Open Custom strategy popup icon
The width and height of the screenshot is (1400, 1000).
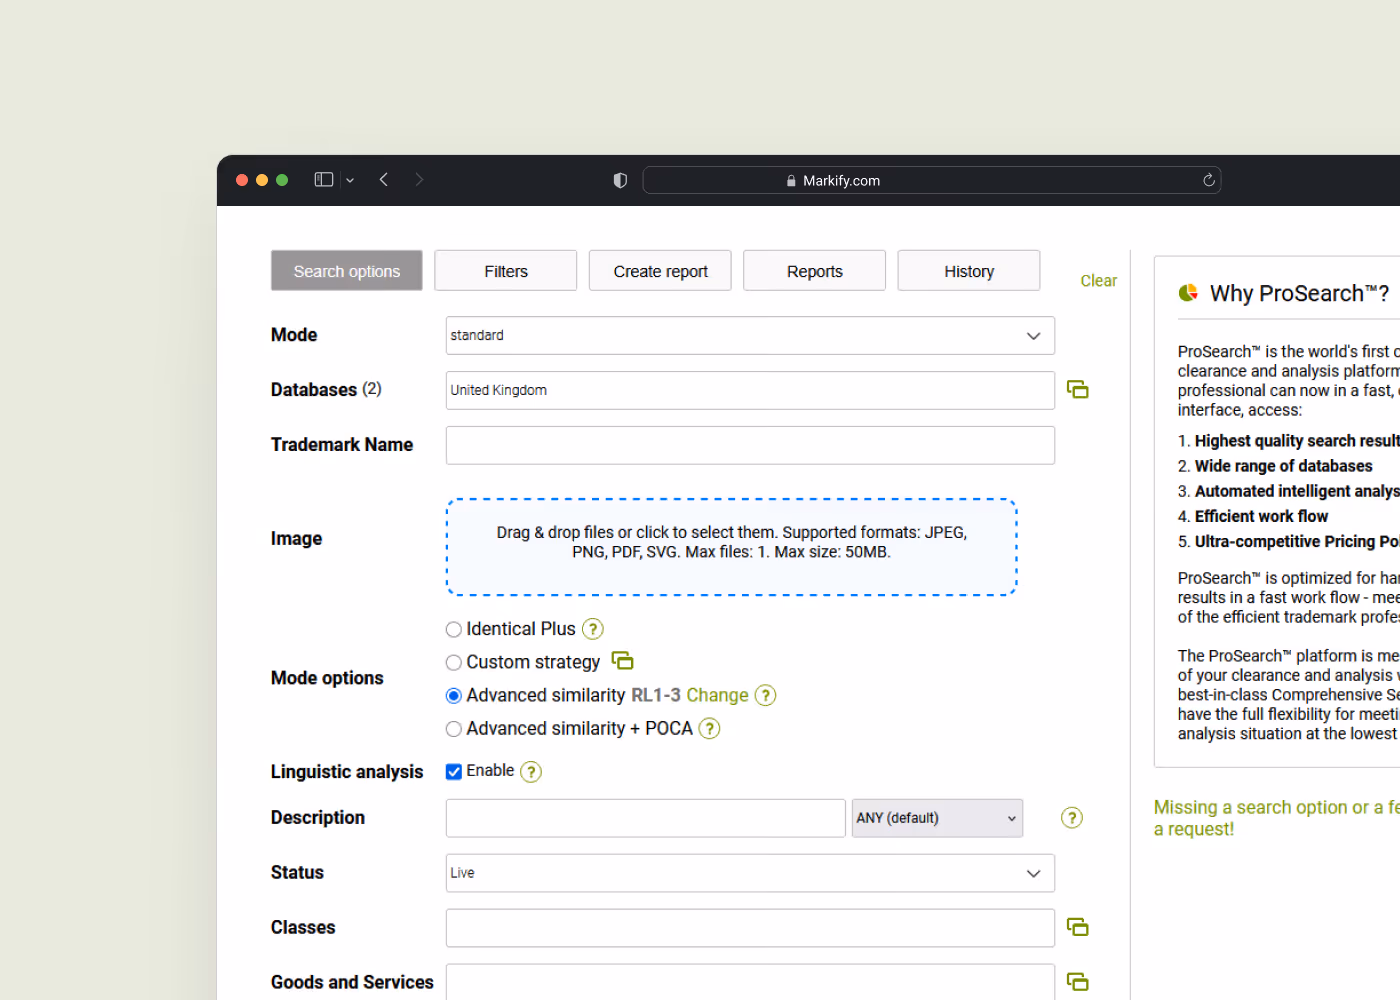point(622,661)
